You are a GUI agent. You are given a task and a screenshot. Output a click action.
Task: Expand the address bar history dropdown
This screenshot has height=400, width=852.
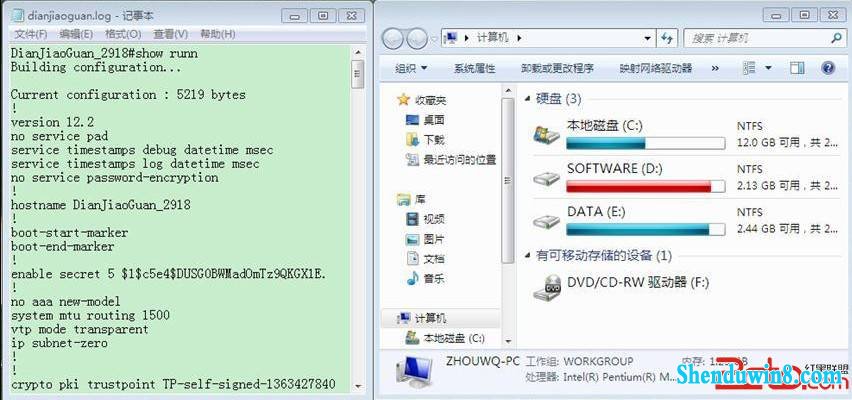647,39
